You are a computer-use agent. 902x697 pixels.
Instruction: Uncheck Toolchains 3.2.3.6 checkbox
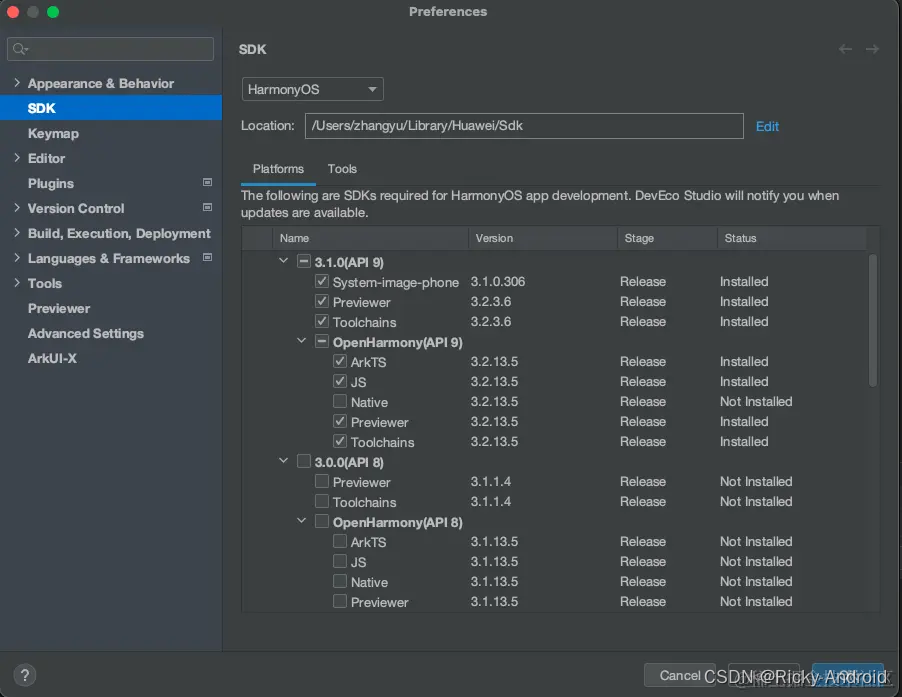coord(322,321)
